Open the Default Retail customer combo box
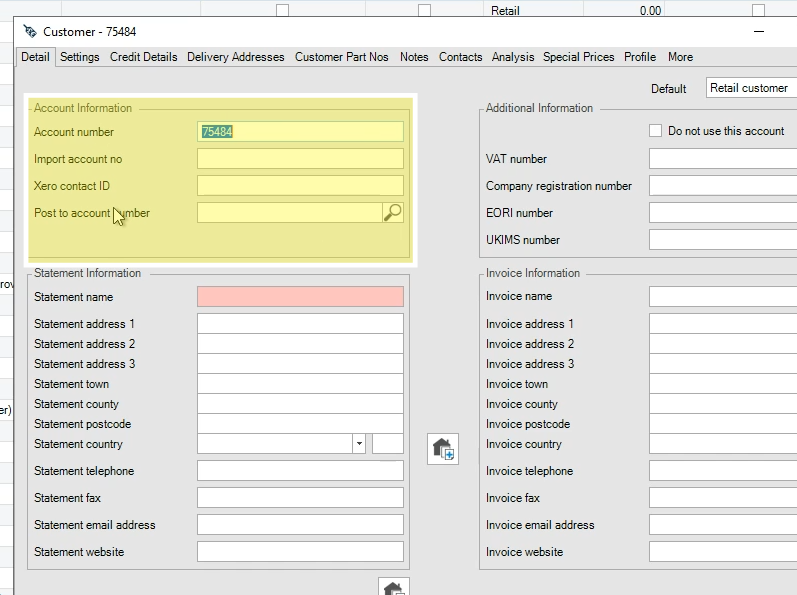 tap(751, 88)
